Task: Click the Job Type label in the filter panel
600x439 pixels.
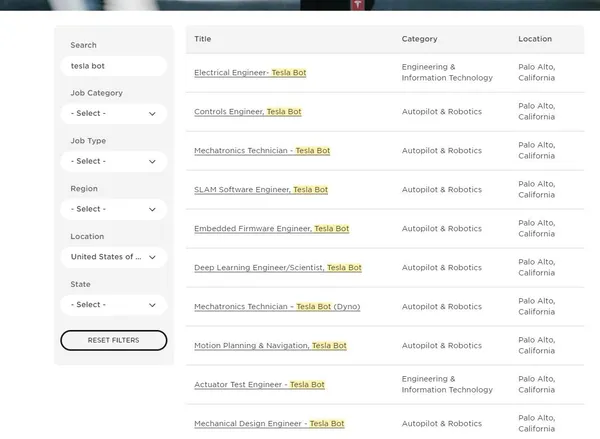Action: pos(88,141)
